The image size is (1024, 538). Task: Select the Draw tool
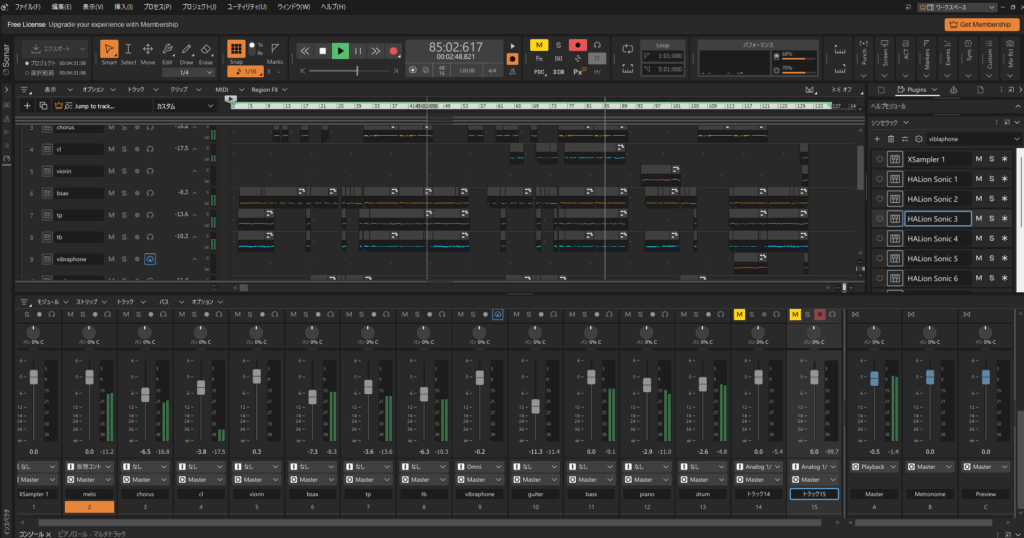(x=187, y=50)
